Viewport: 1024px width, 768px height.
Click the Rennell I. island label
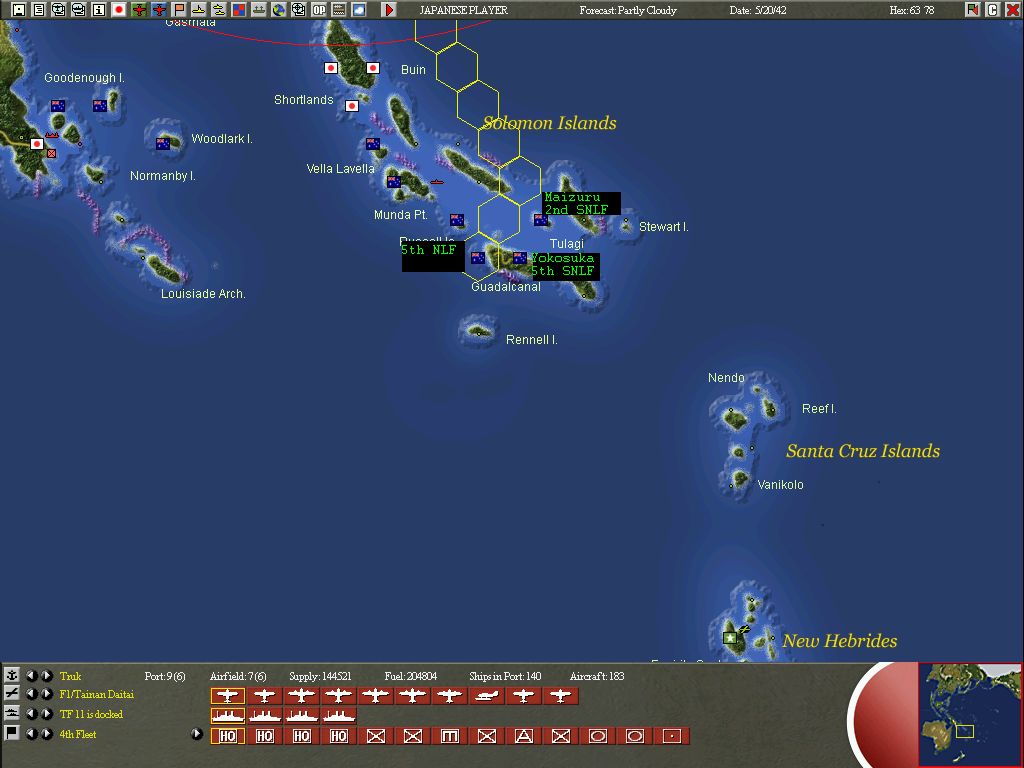point(532,340)
